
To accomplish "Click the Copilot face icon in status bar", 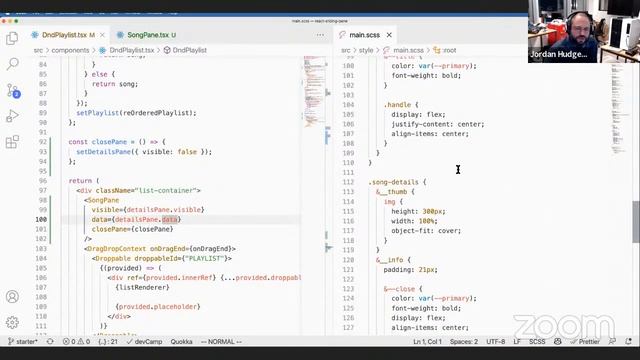I will click(x=558, y=342).
